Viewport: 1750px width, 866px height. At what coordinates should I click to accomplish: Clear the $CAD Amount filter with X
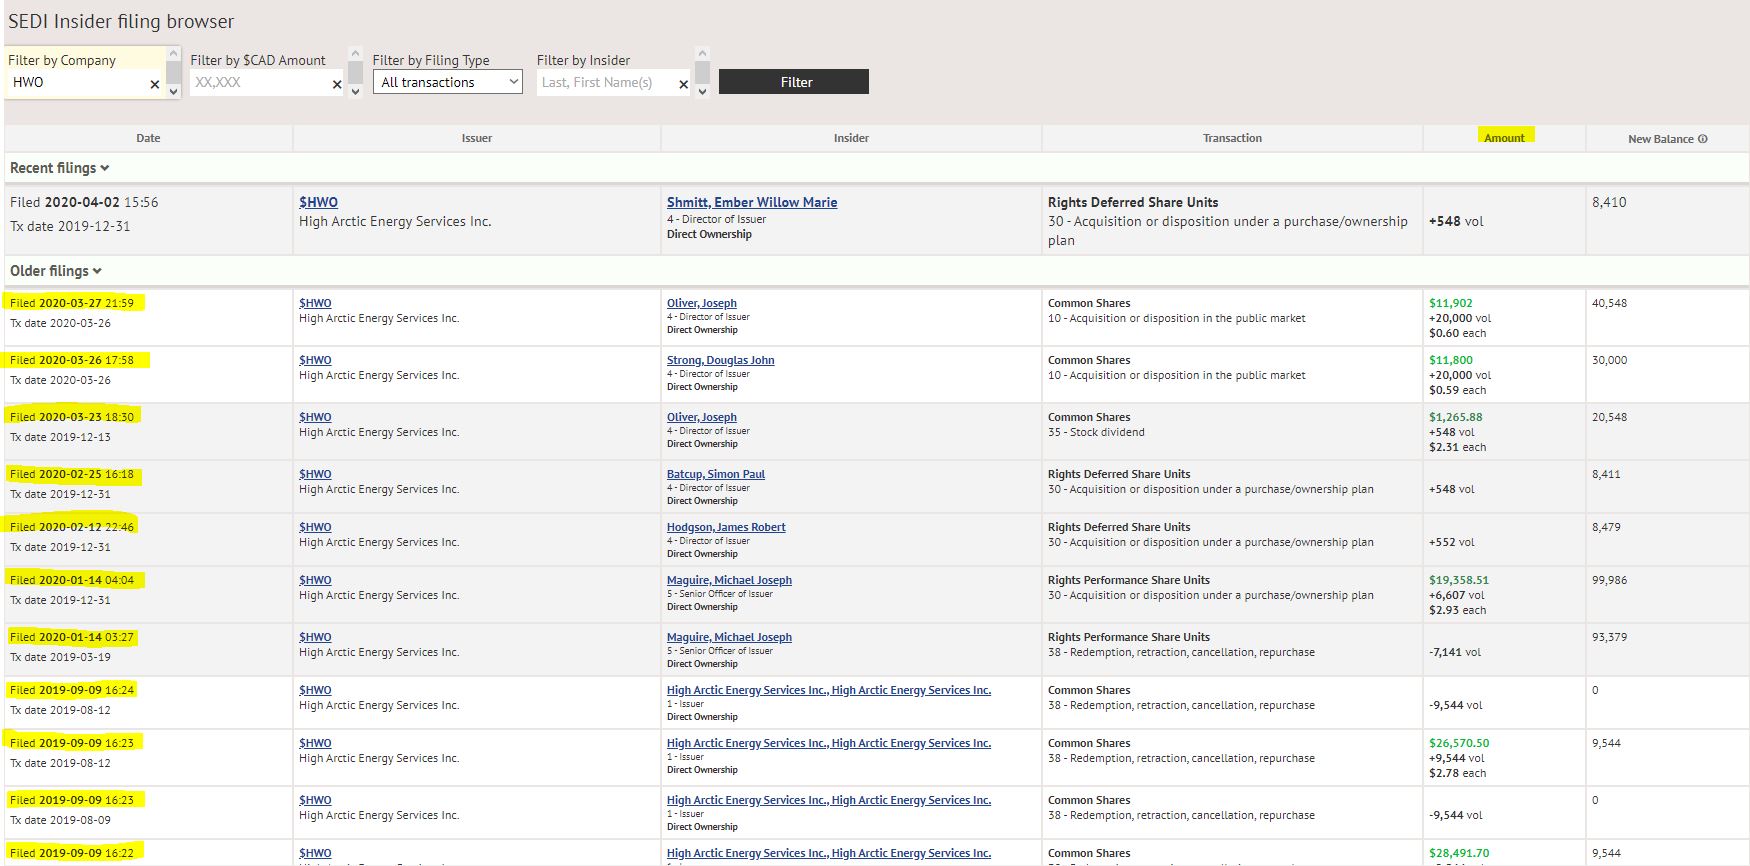pyautogui.click(x=337, y=85)
